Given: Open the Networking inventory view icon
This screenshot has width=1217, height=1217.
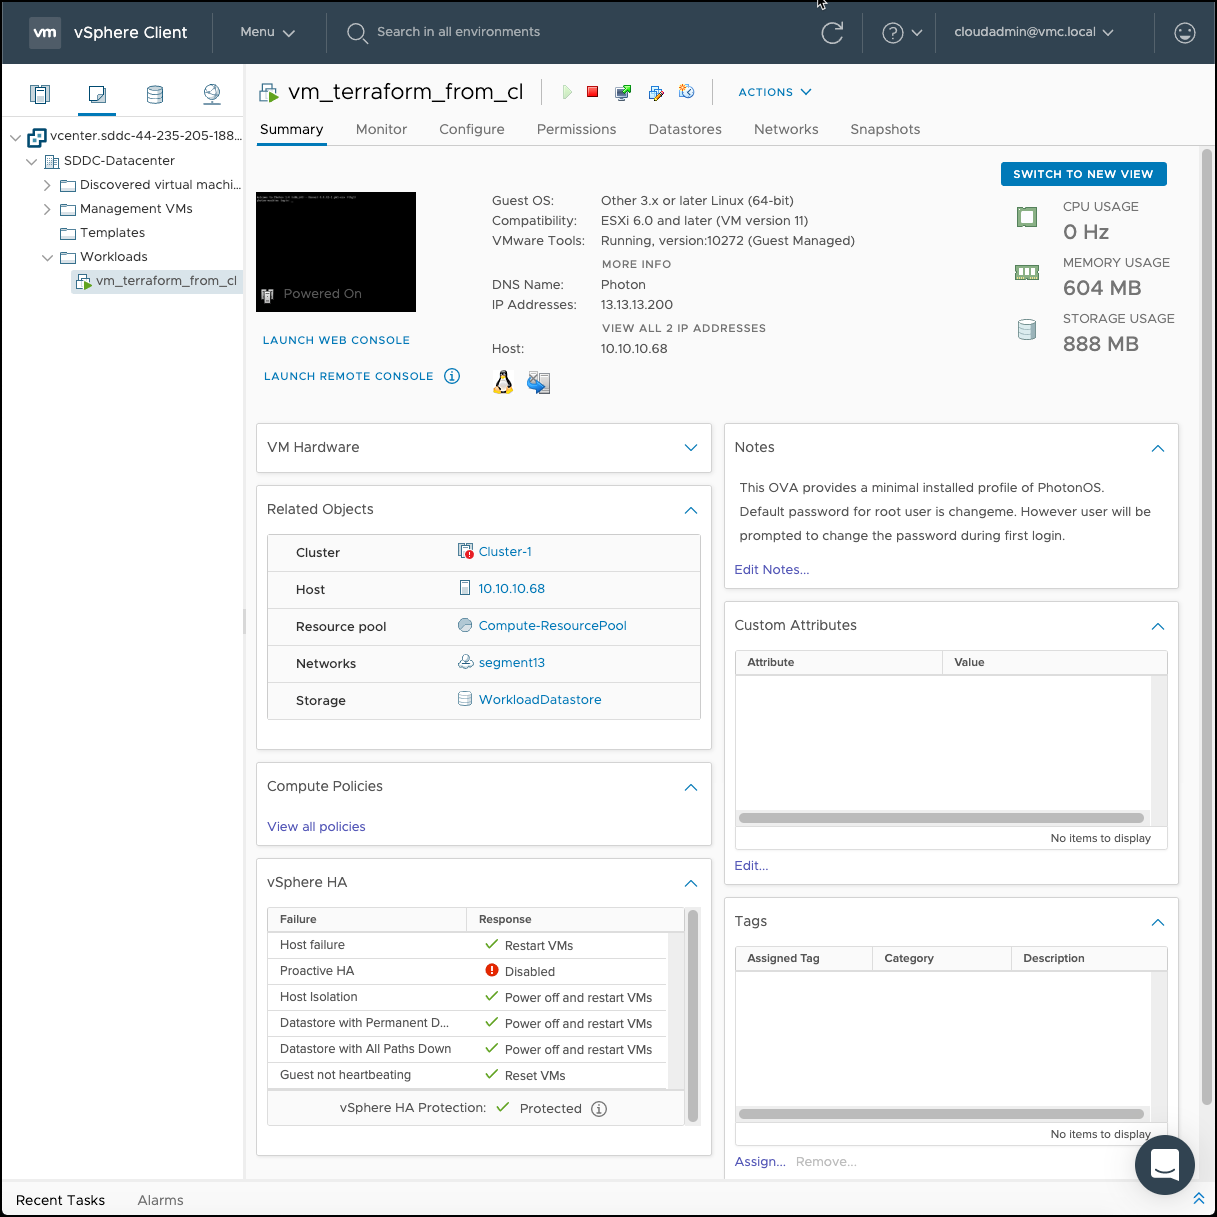Looking at the screenshot, I should [x=212, y=94].
